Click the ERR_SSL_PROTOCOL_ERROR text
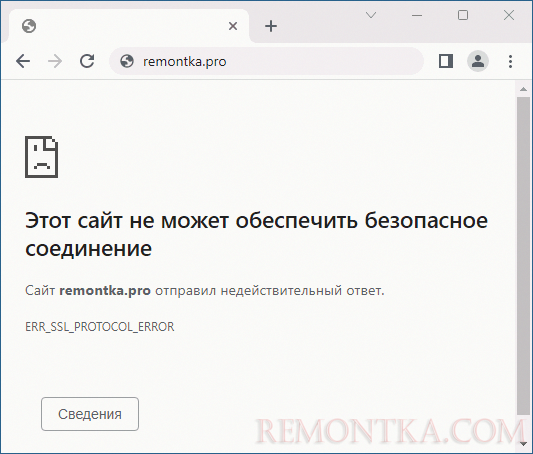Image resolution: width=533 pixels, height=454 pixels. click(100, 327)
